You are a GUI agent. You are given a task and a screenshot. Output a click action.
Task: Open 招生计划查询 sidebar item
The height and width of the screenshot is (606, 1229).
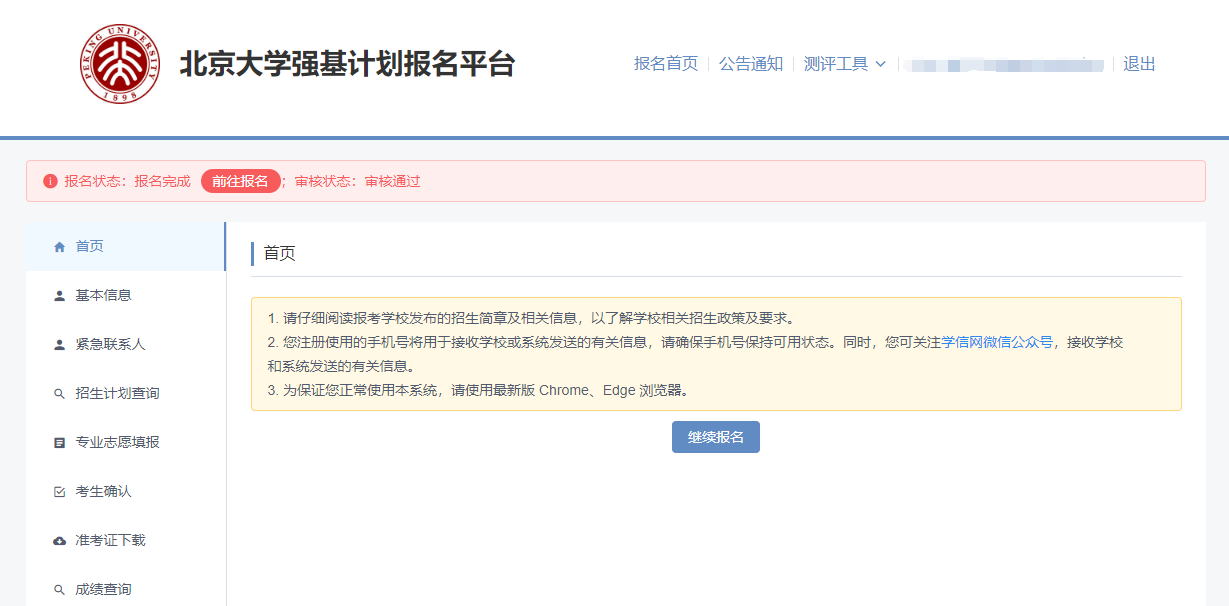(126, 394)
